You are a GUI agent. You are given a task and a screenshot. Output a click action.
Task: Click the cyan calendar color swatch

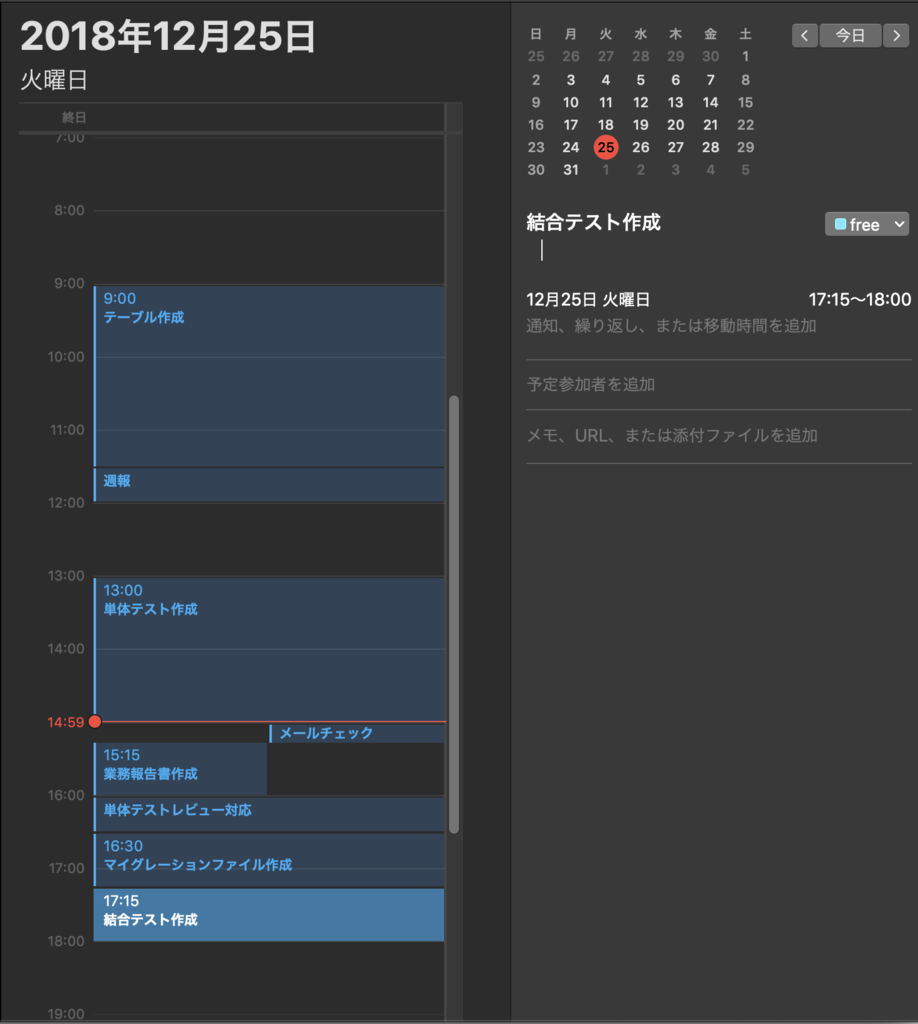point(840,224)
